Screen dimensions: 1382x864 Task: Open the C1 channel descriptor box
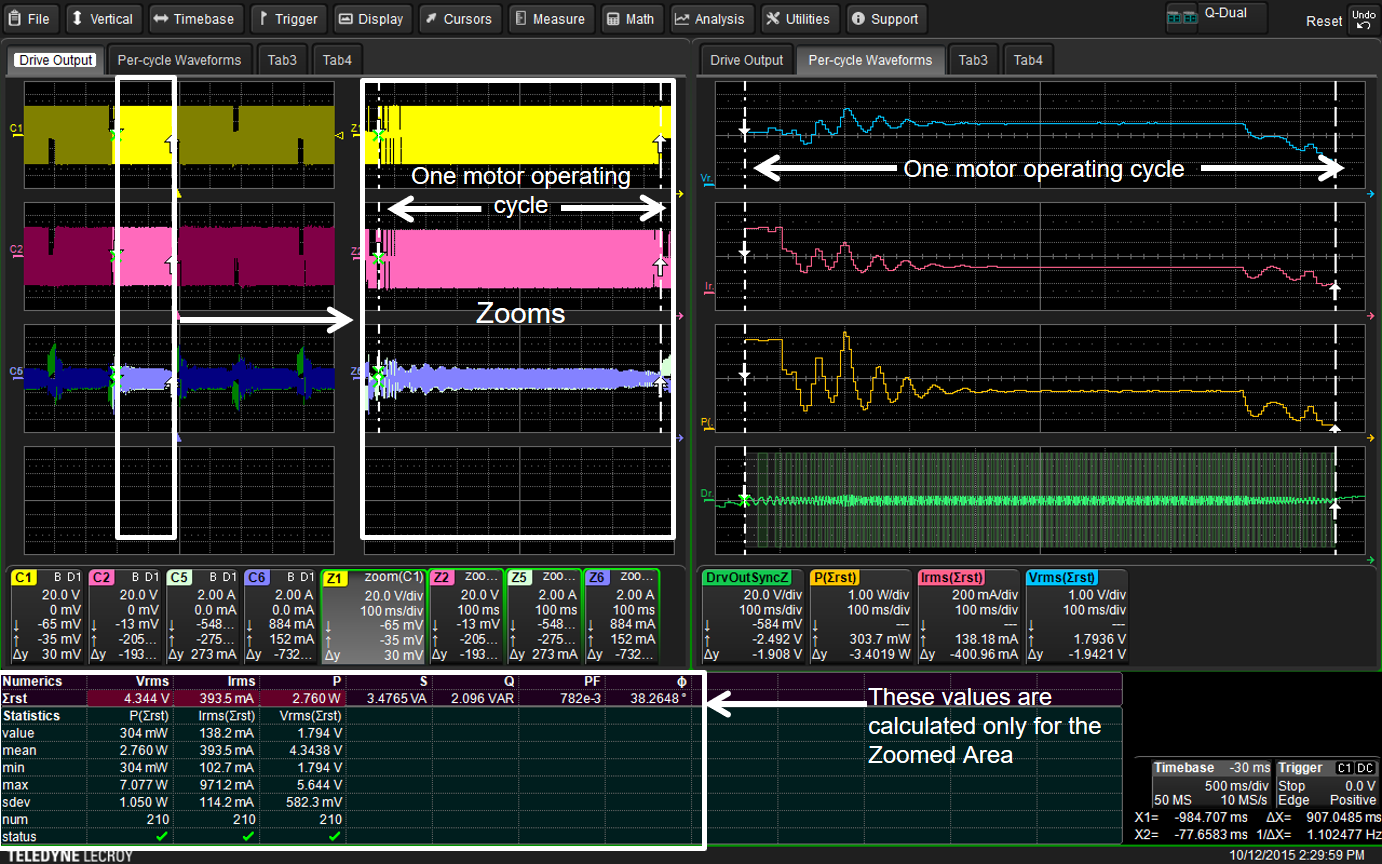tap(47, 616)
